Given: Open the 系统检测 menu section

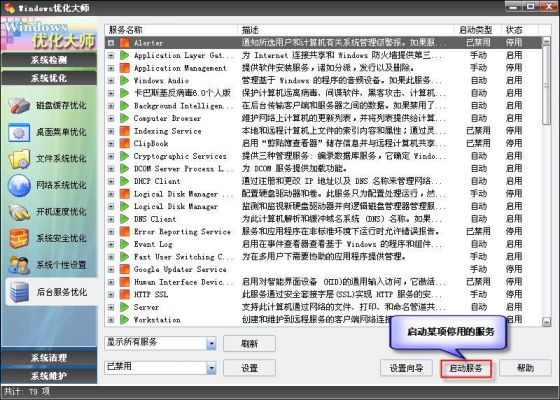Looking at the screenshot, I should (49, 60).
